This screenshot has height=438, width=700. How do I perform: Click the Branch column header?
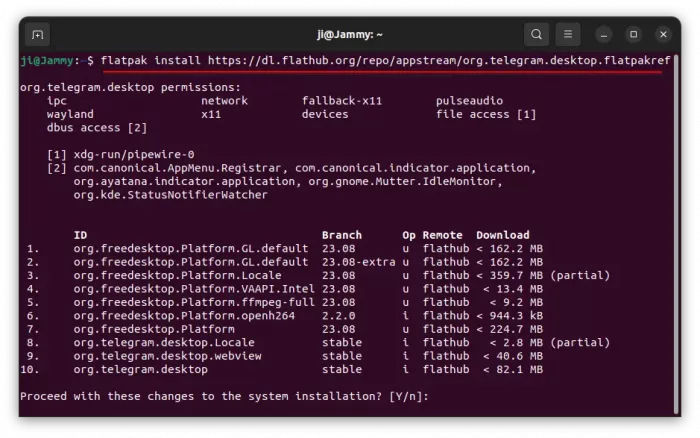point(342,235)
